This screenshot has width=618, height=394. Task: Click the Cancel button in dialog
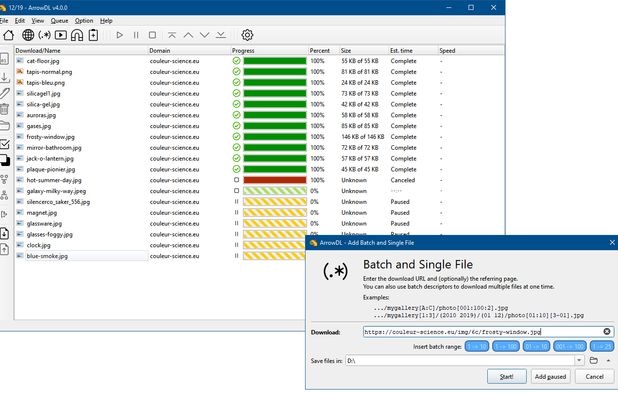[594, 377]
